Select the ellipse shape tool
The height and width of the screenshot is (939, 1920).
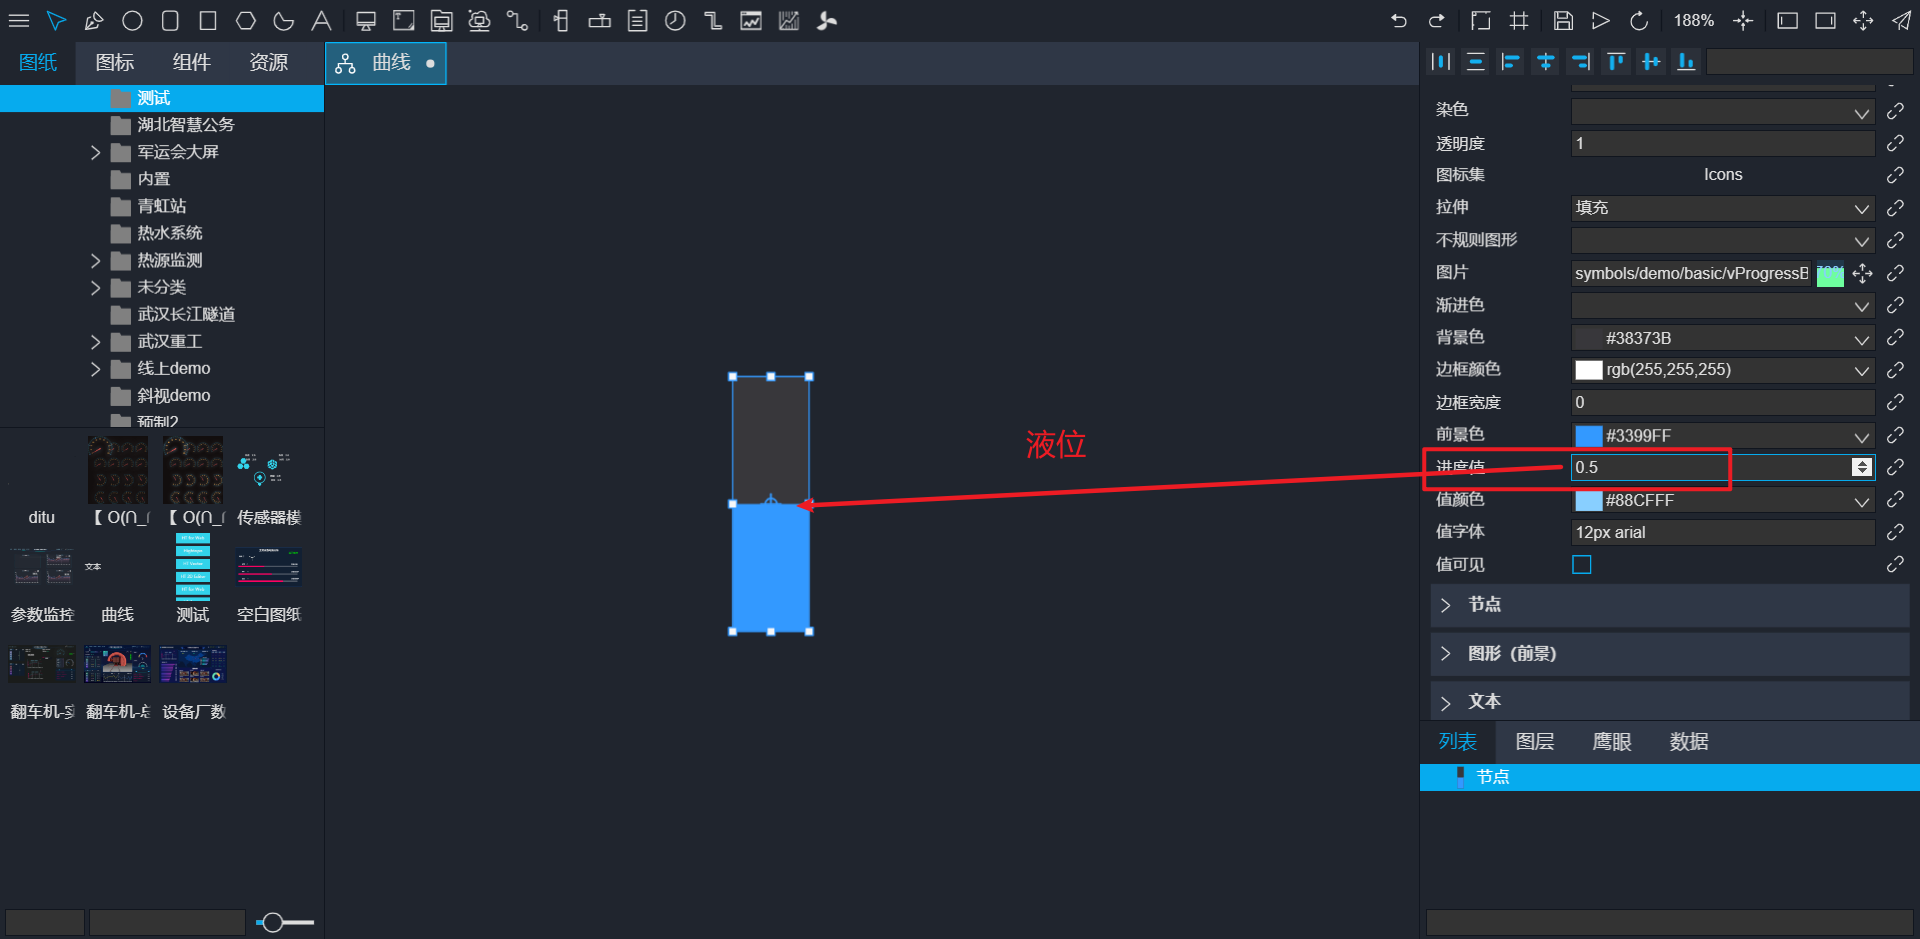pyautogui.click(x=132, y=21)
